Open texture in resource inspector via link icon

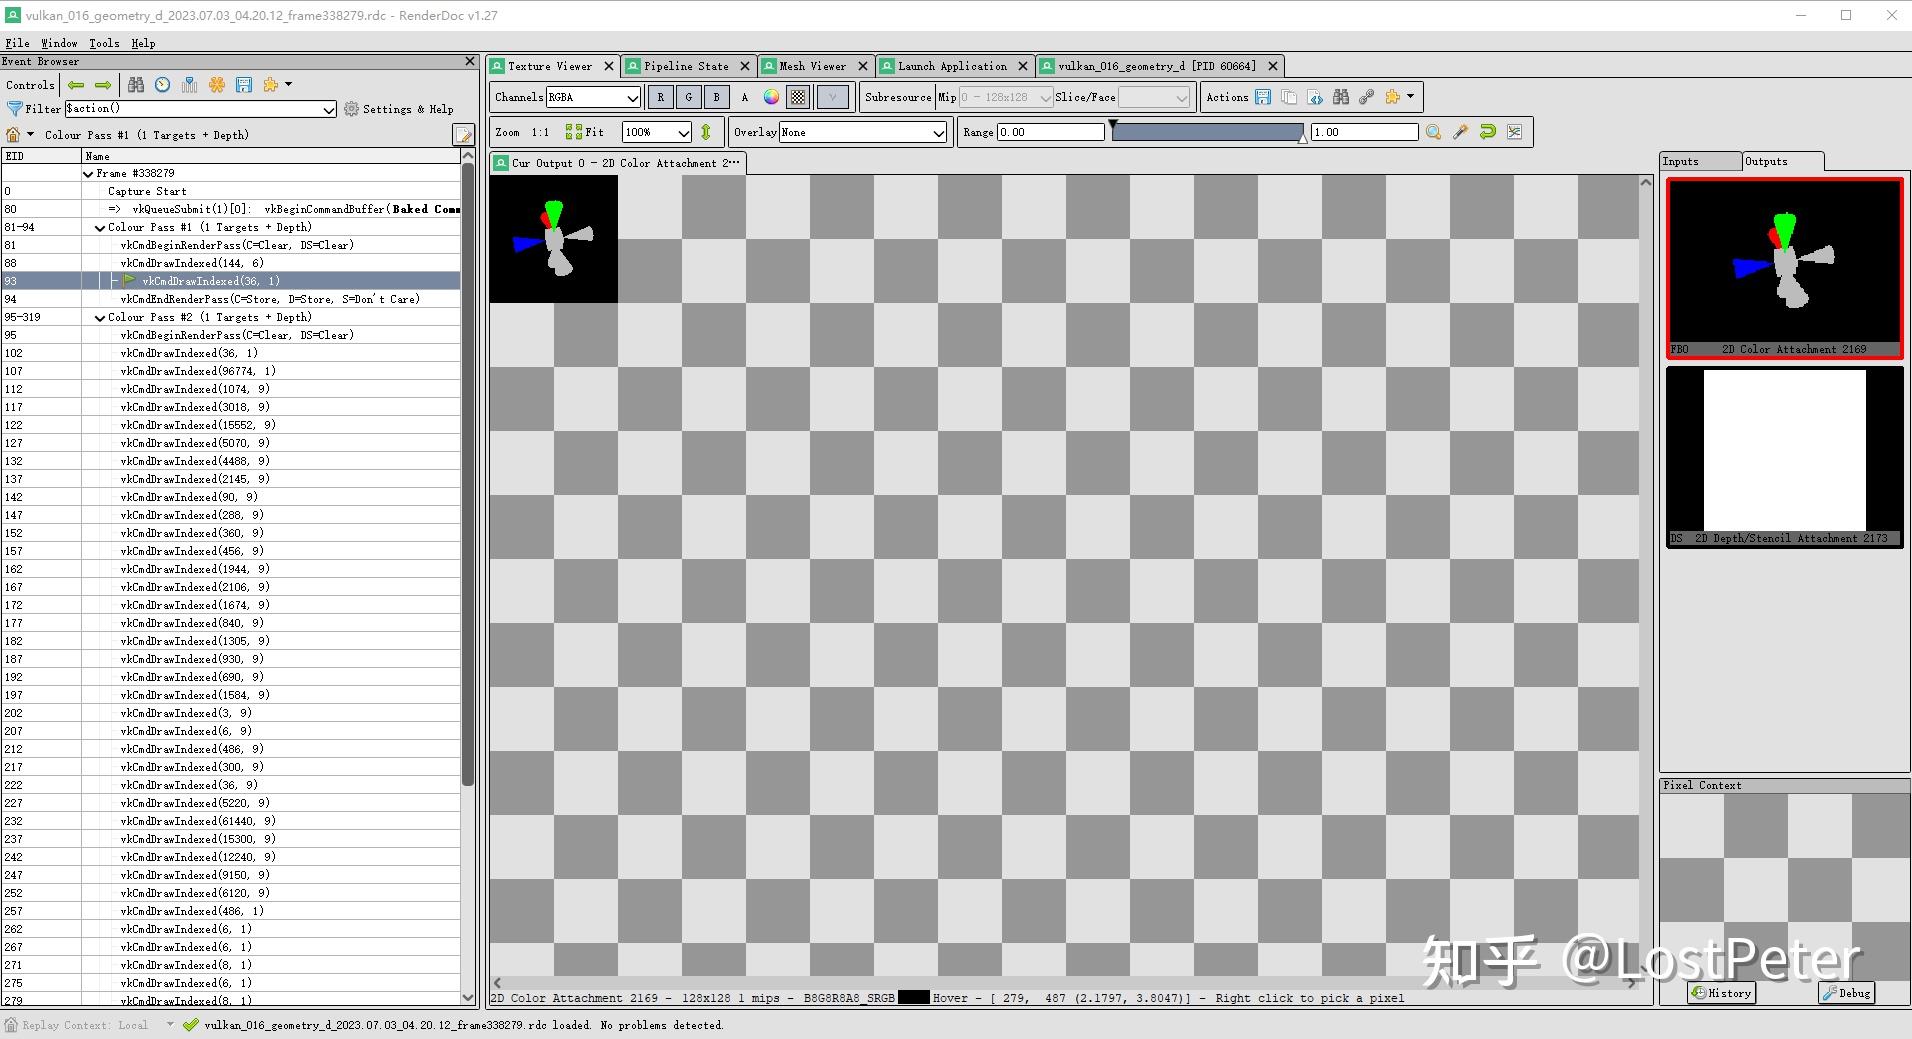pyautogui.click(x=1365, y=97)
